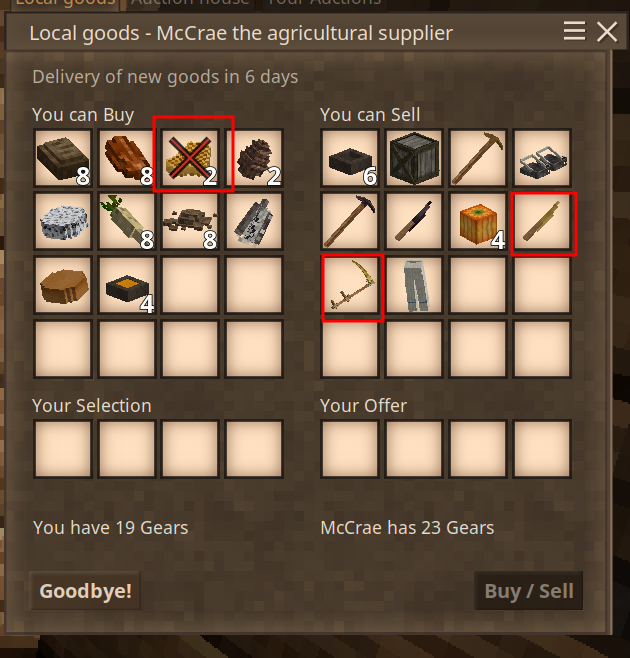This screenshot has width=630, height=658.
Task: Click the metal traps item in sell list
Action: coord(541,158)
